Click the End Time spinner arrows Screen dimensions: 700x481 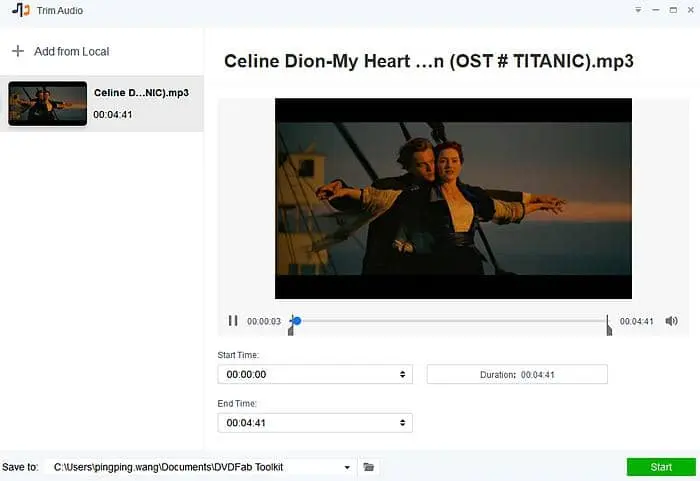(x=402, y=422)
